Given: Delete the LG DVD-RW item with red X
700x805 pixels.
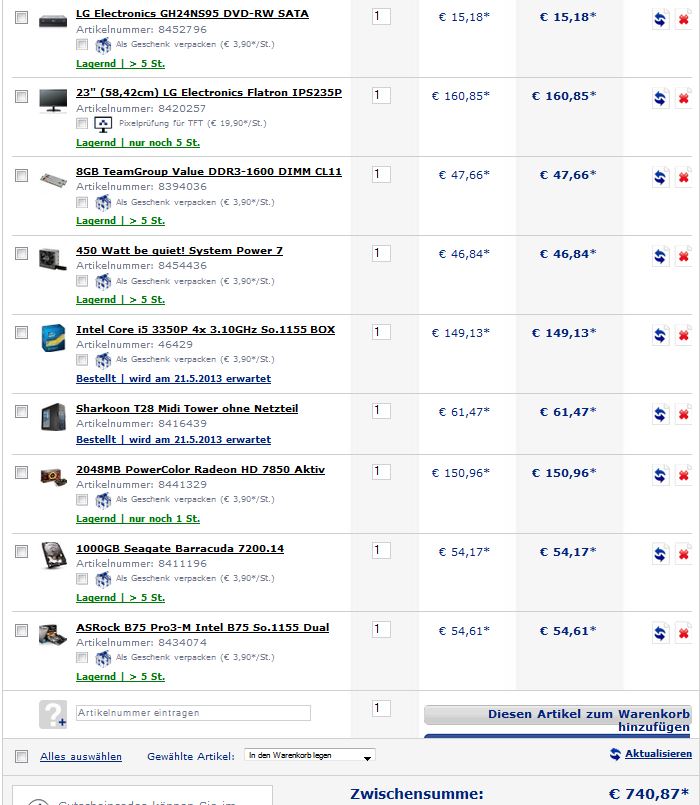Looking at the screenshot, I should [684, 20].
